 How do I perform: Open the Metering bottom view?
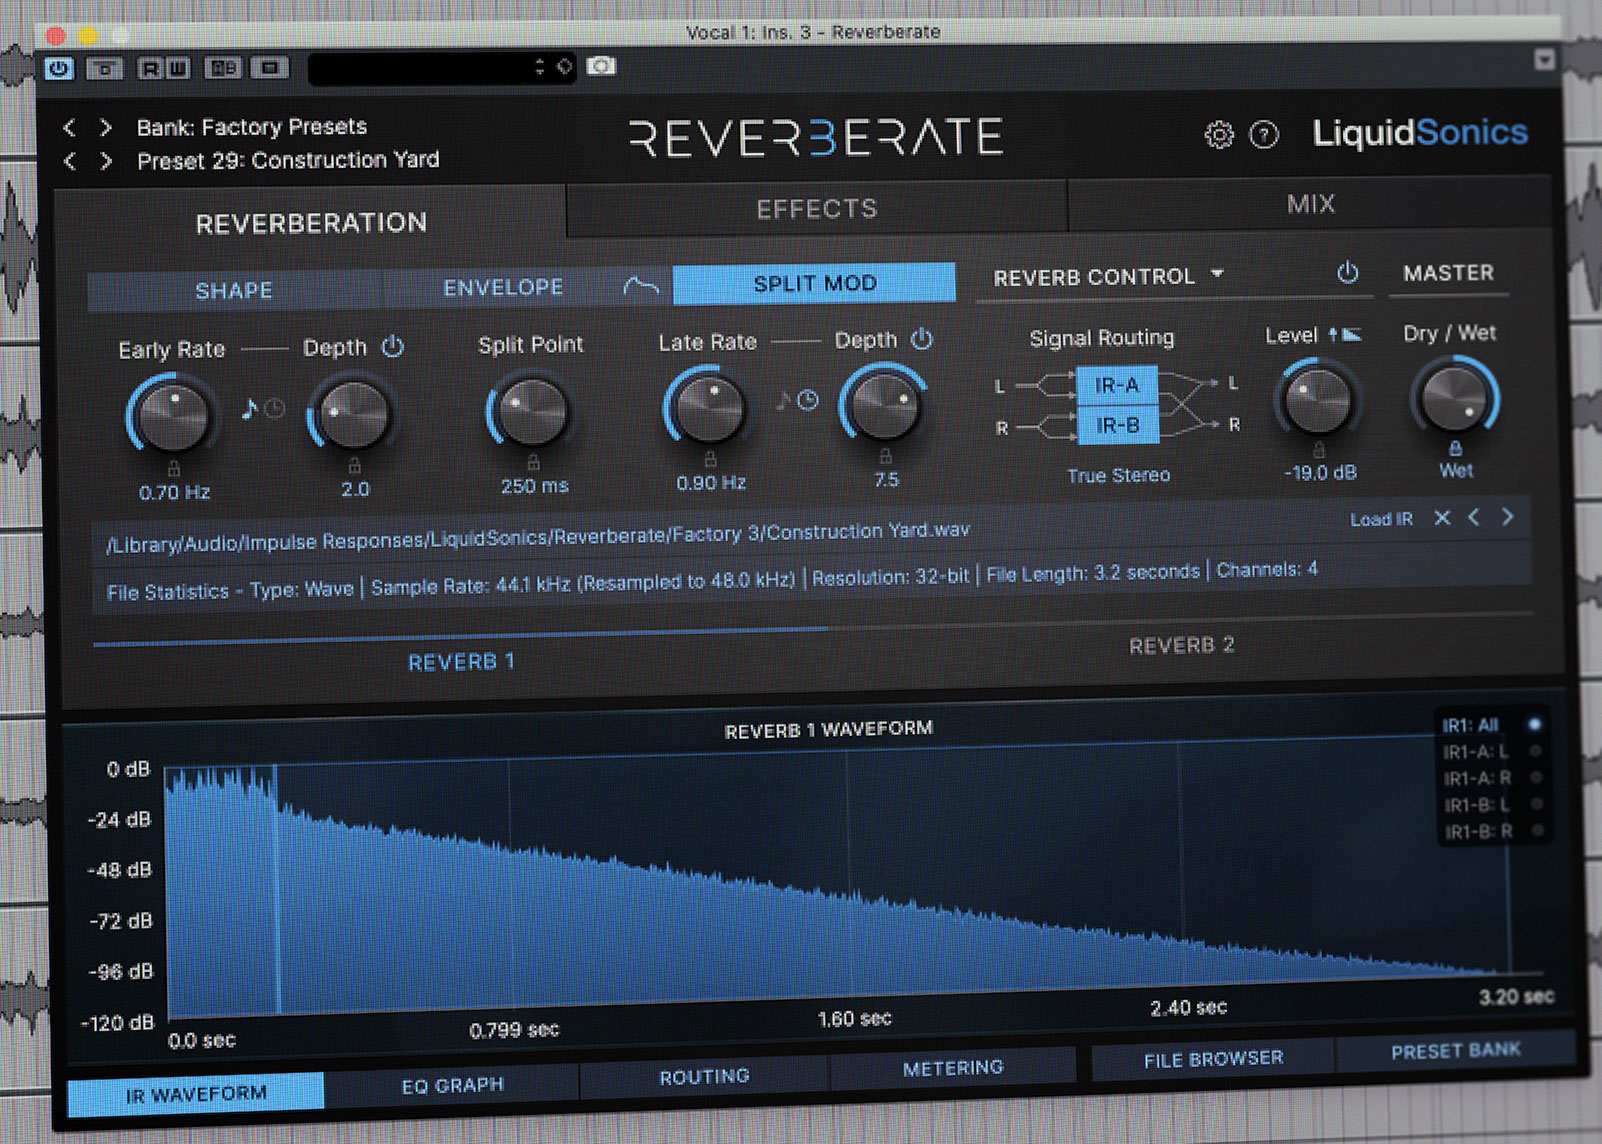(952, 1068)
